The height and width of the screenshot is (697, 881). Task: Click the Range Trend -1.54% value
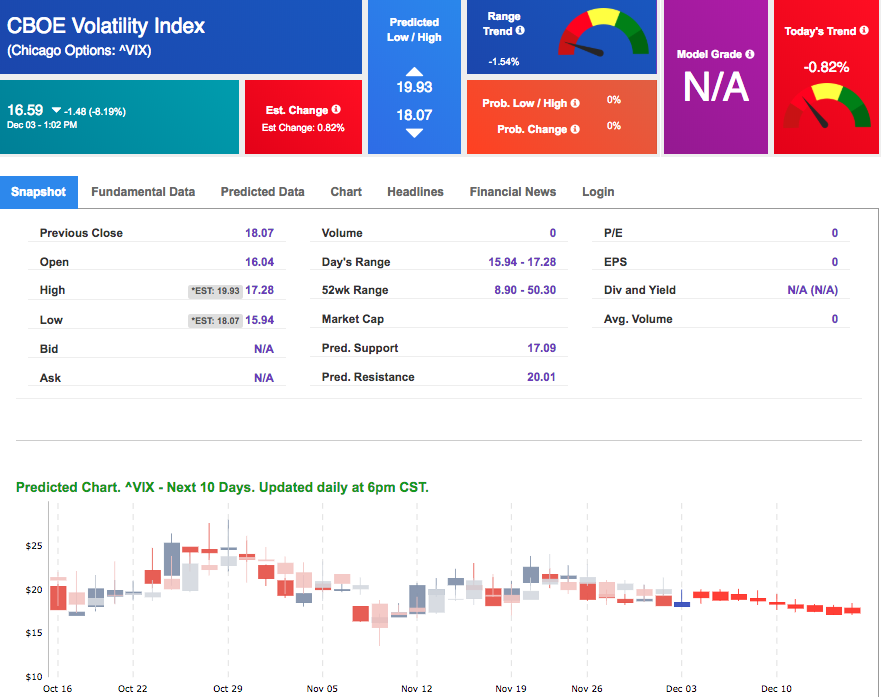coord(503,62)
